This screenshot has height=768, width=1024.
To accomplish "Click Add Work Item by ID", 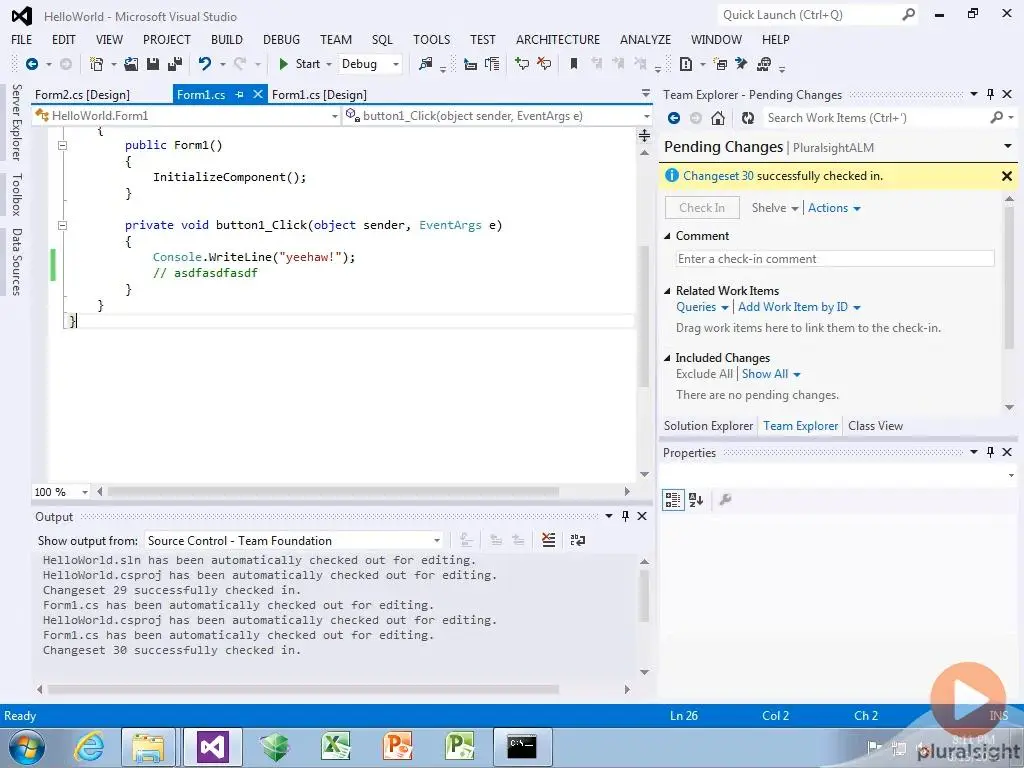I will (x=793, y=307).
